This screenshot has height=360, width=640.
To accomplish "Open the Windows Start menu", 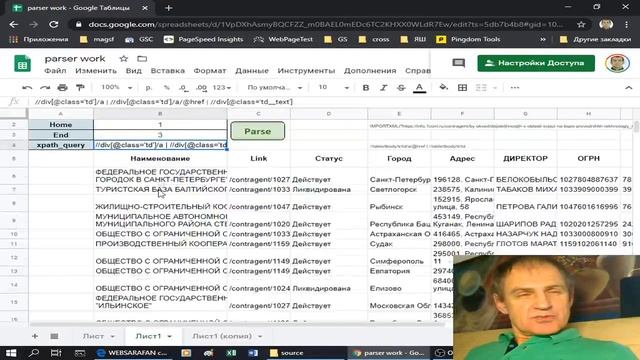I will [11, 353].
